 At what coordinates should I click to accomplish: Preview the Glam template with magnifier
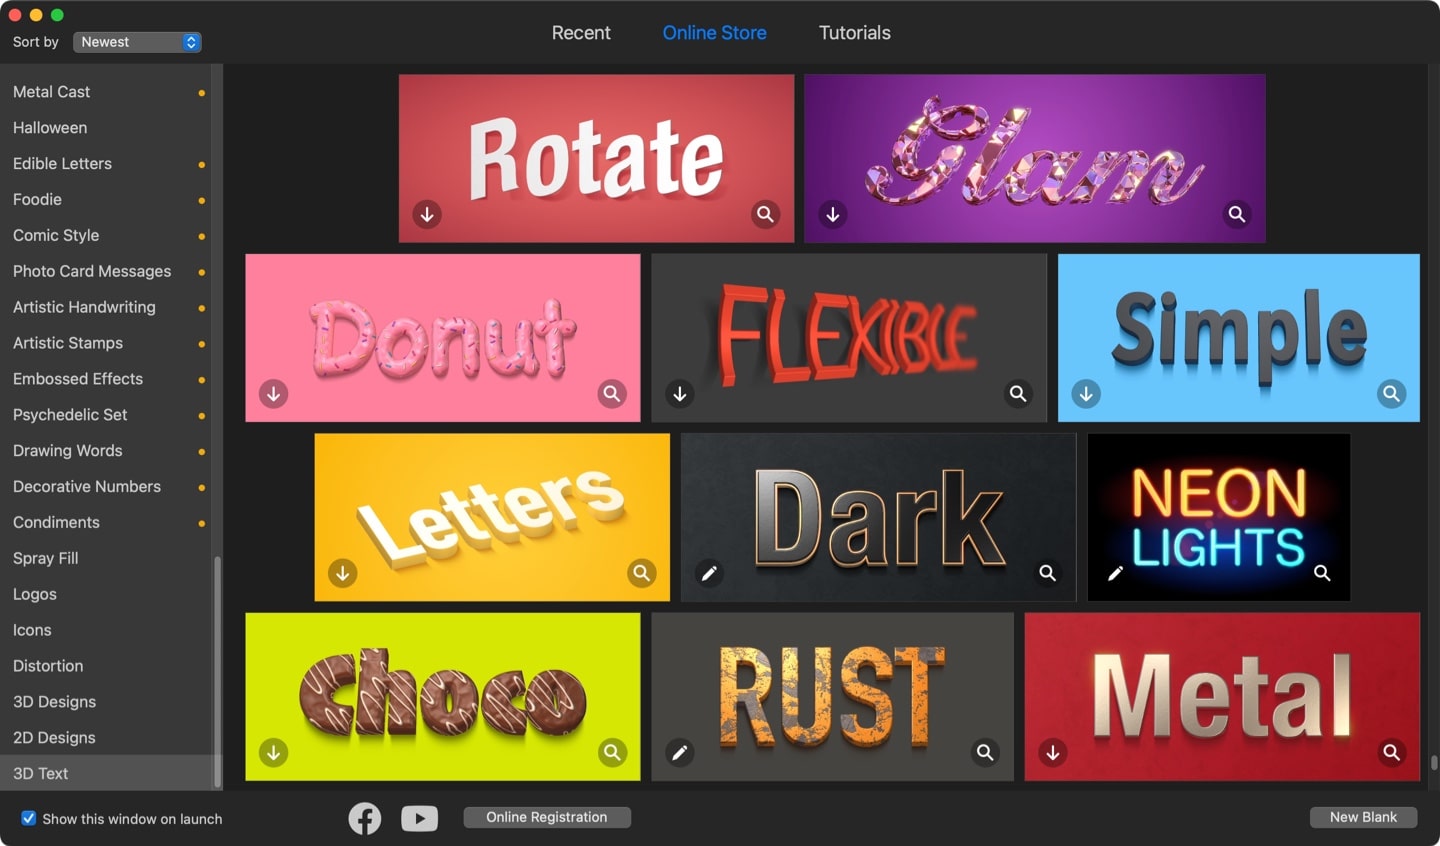(1237, 214)
